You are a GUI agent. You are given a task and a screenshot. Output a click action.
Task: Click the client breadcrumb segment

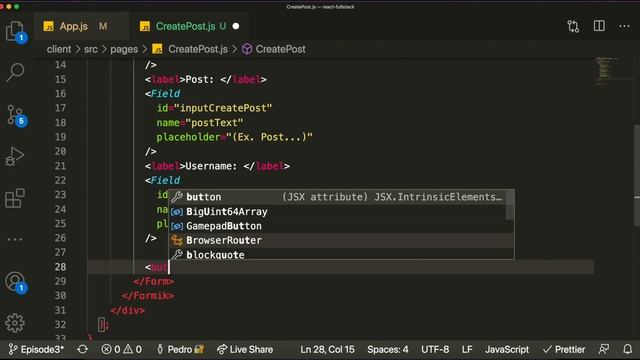[59, 49]
